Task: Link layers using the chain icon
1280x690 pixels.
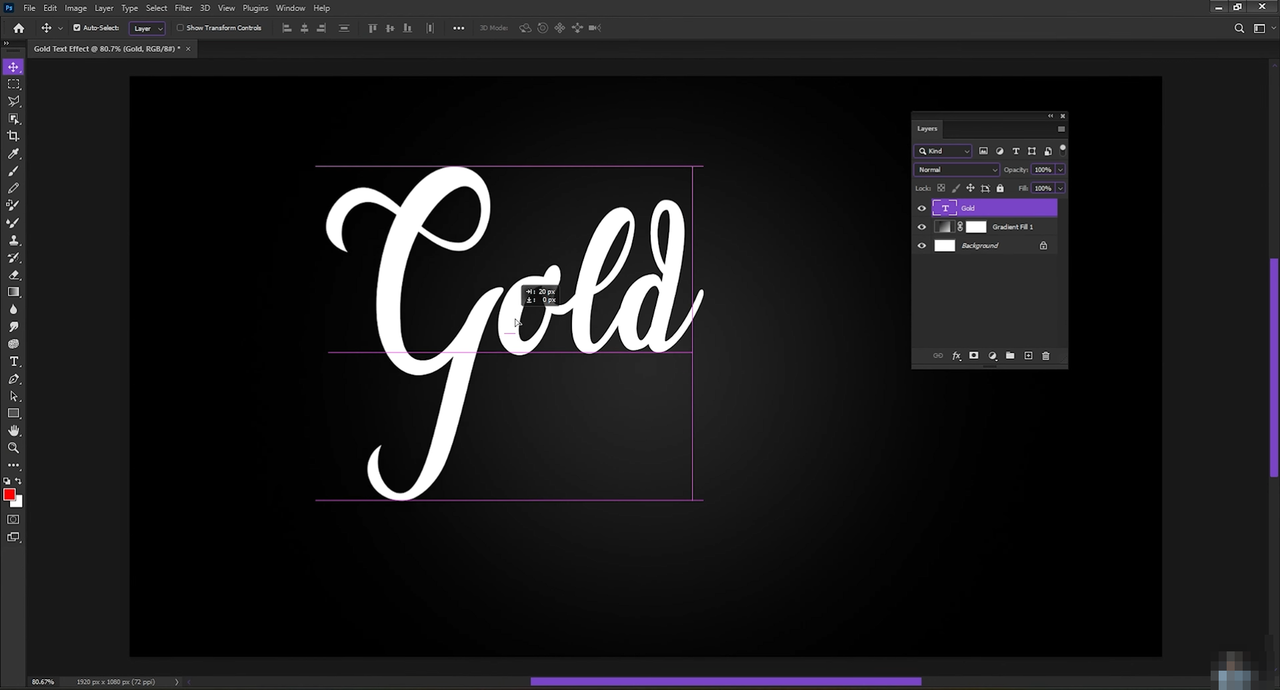Action: 938,356
